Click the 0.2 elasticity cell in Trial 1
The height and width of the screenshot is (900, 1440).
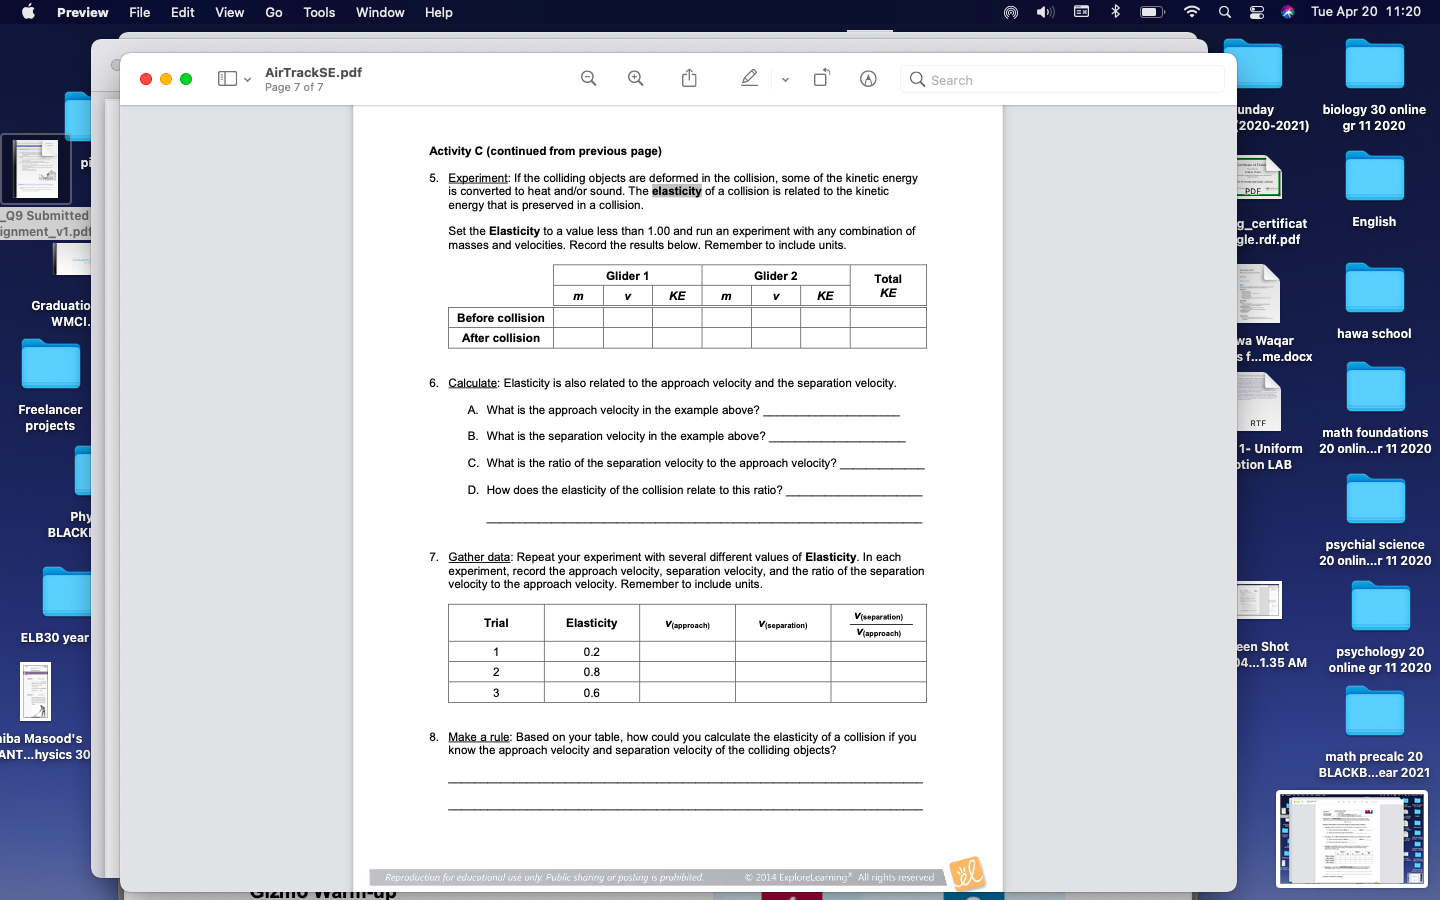(592, 652)
